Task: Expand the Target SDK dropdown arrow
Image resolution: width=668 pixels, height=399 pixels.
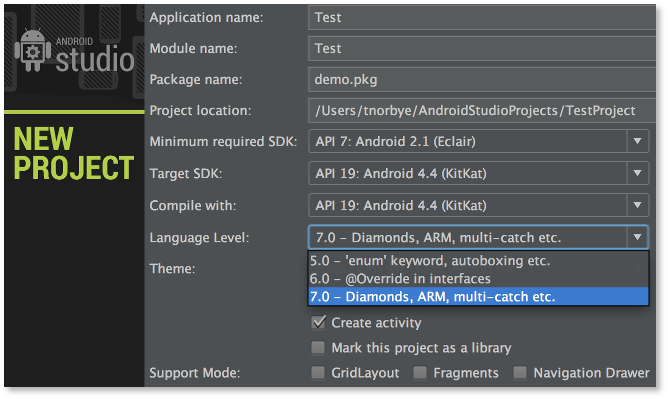Action: tap(637, 173)
